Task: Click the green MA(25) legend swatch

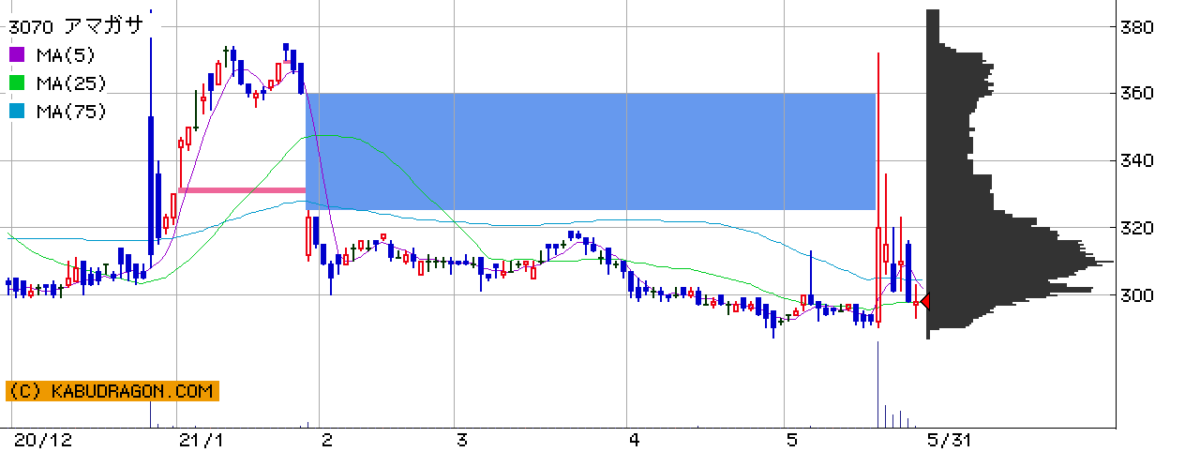Action: click(16, 83)
